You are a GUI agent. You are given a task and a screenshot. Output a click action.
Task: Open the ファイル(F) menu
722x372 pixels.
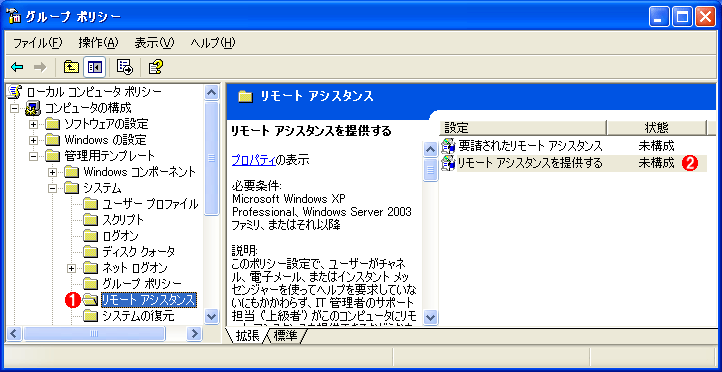pyautogui.click(x=37, y=43)
